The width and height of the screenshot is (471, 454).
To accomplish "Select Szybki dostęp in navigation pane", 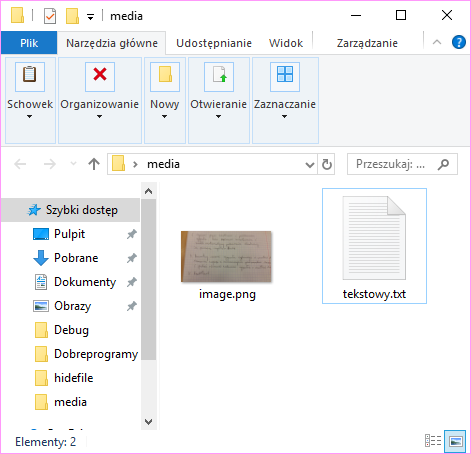I will 71,210.
